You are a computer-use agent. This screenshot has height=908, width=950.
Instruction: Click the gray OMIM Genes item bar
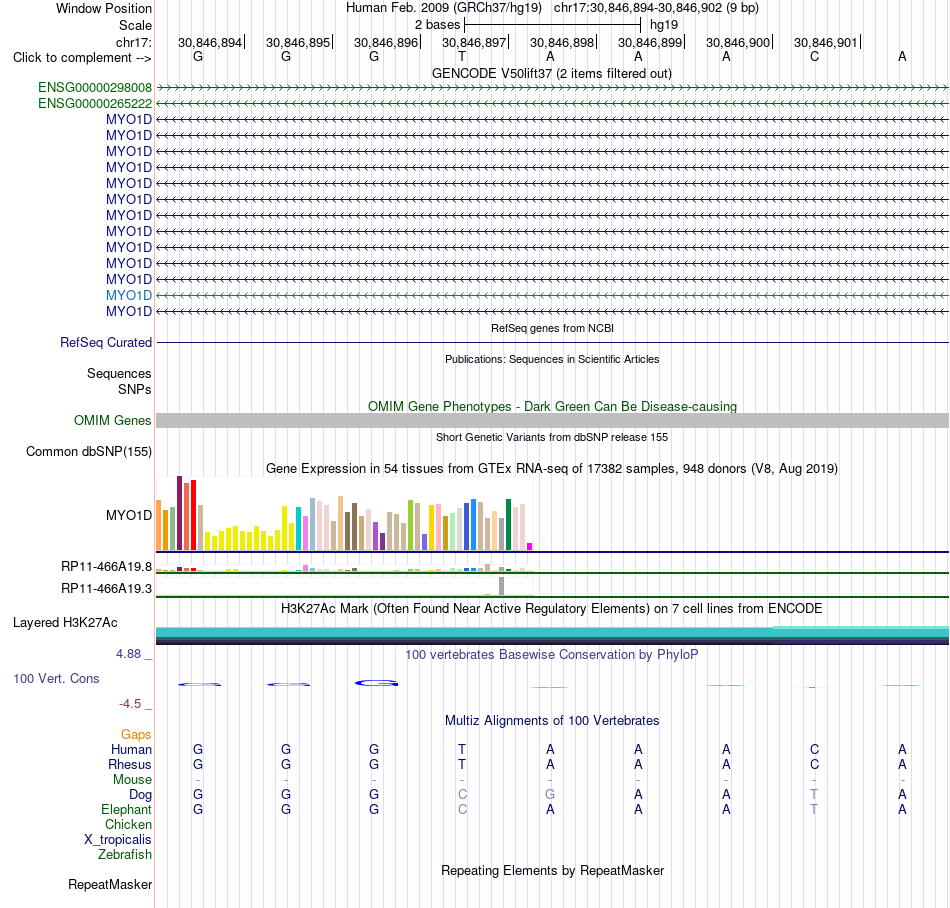pyautogui.click(x=552, y=420)
